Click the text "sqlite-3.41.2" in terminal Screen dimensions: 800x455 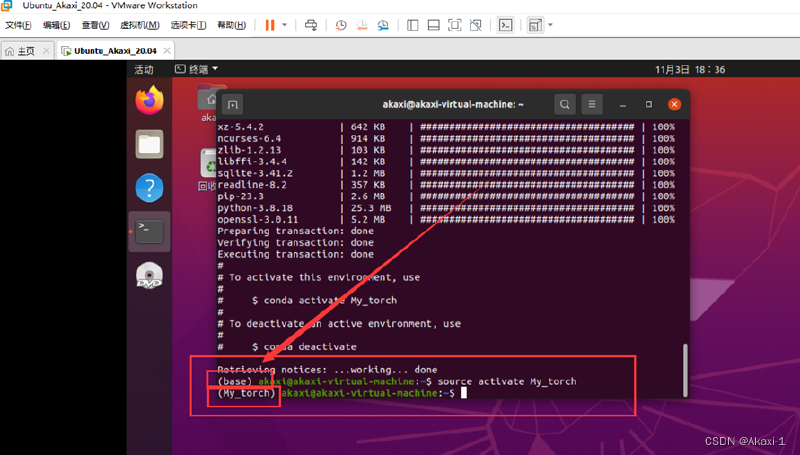[255, 173]
